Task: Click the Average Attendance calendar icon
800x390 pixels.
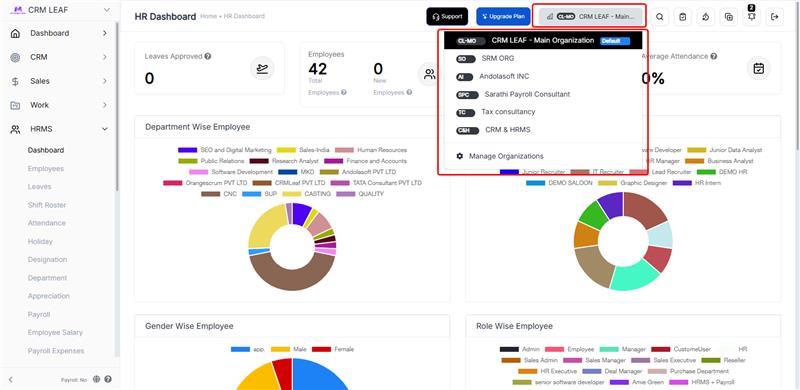Action: click(759, 68)
